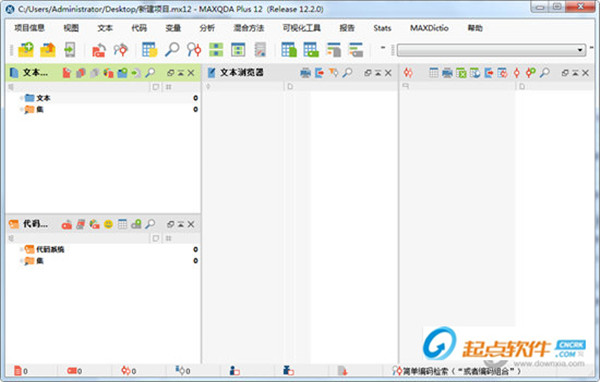Click the undo coding icon with red tag
The width and height of the screenshot is (600, 382).
pos(99,50)
